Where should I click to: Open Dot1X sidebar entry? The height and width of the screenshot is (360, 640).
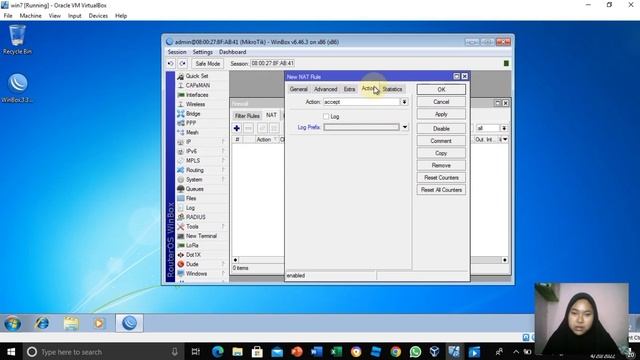pyautogui.click(x=193, y=255)
